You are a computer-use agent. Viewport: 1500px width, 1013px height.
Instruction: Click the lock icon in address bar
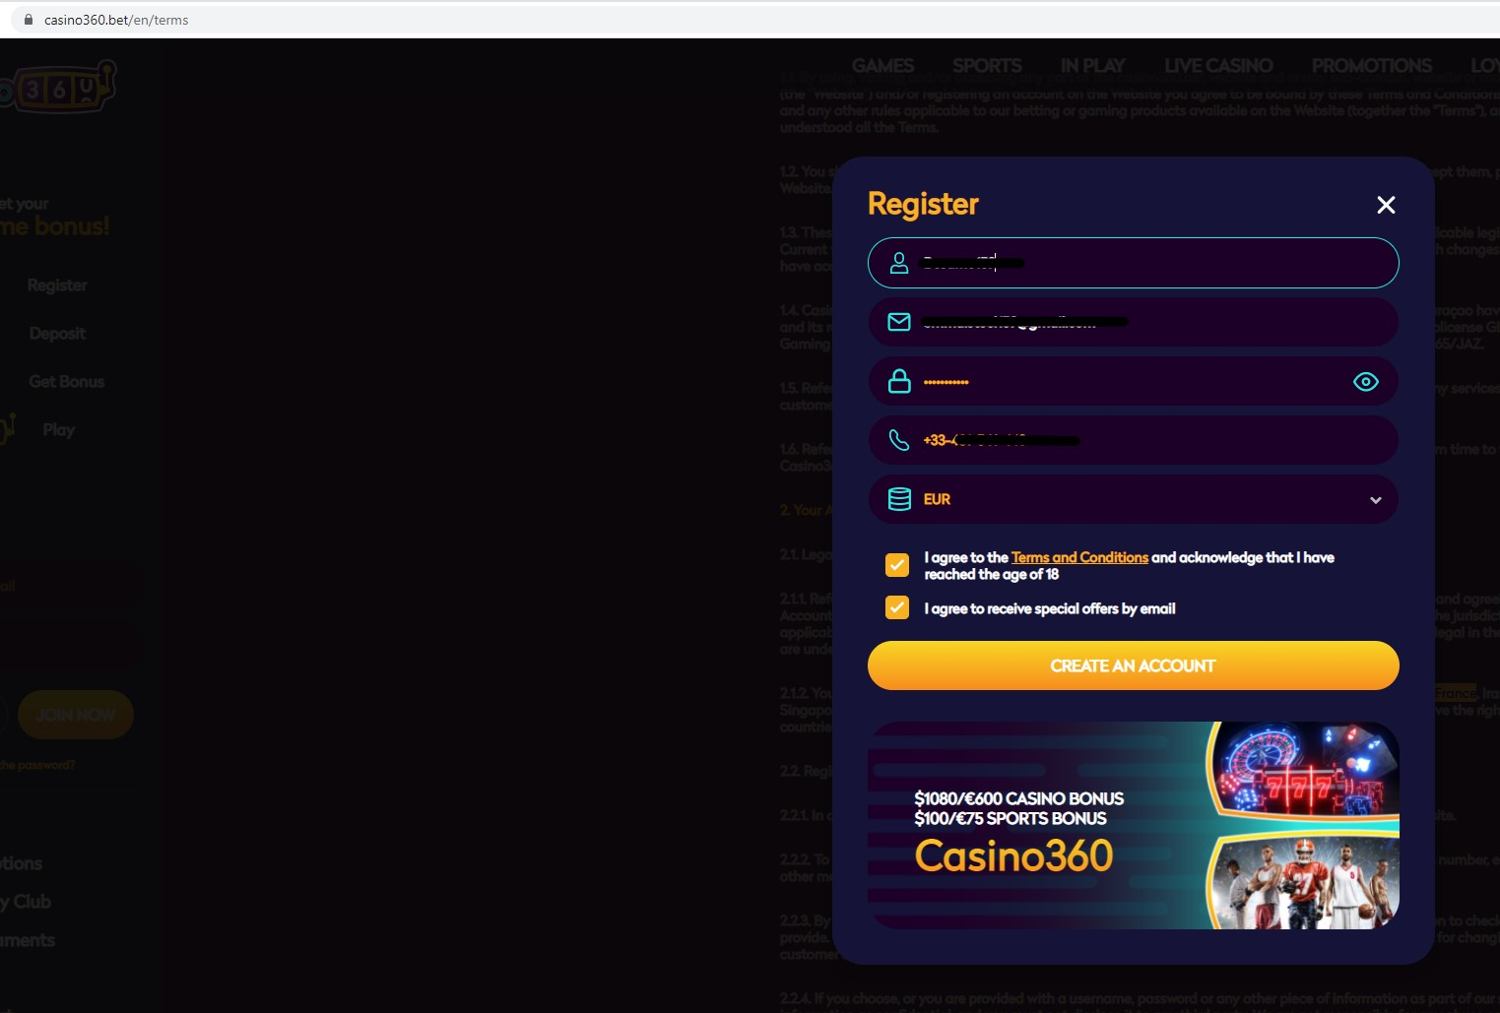tap(28, 19)
